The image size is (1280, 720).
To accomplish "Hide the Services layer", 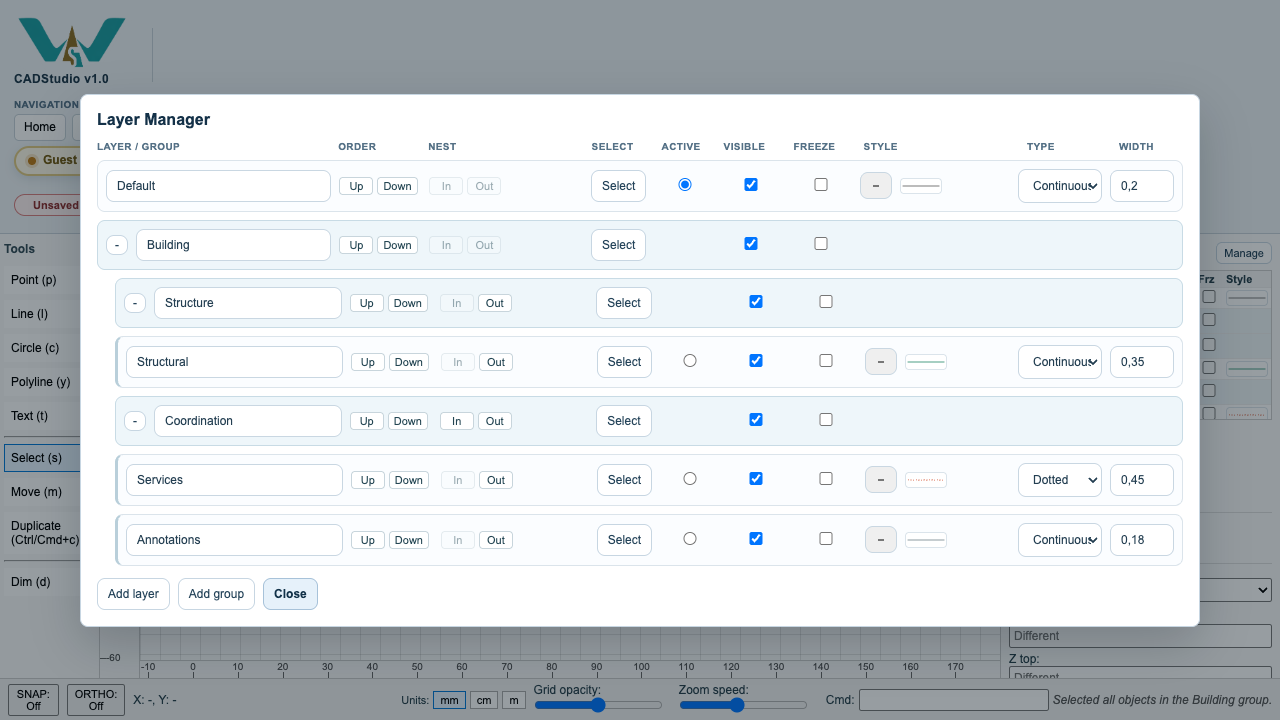I will 756,479.
